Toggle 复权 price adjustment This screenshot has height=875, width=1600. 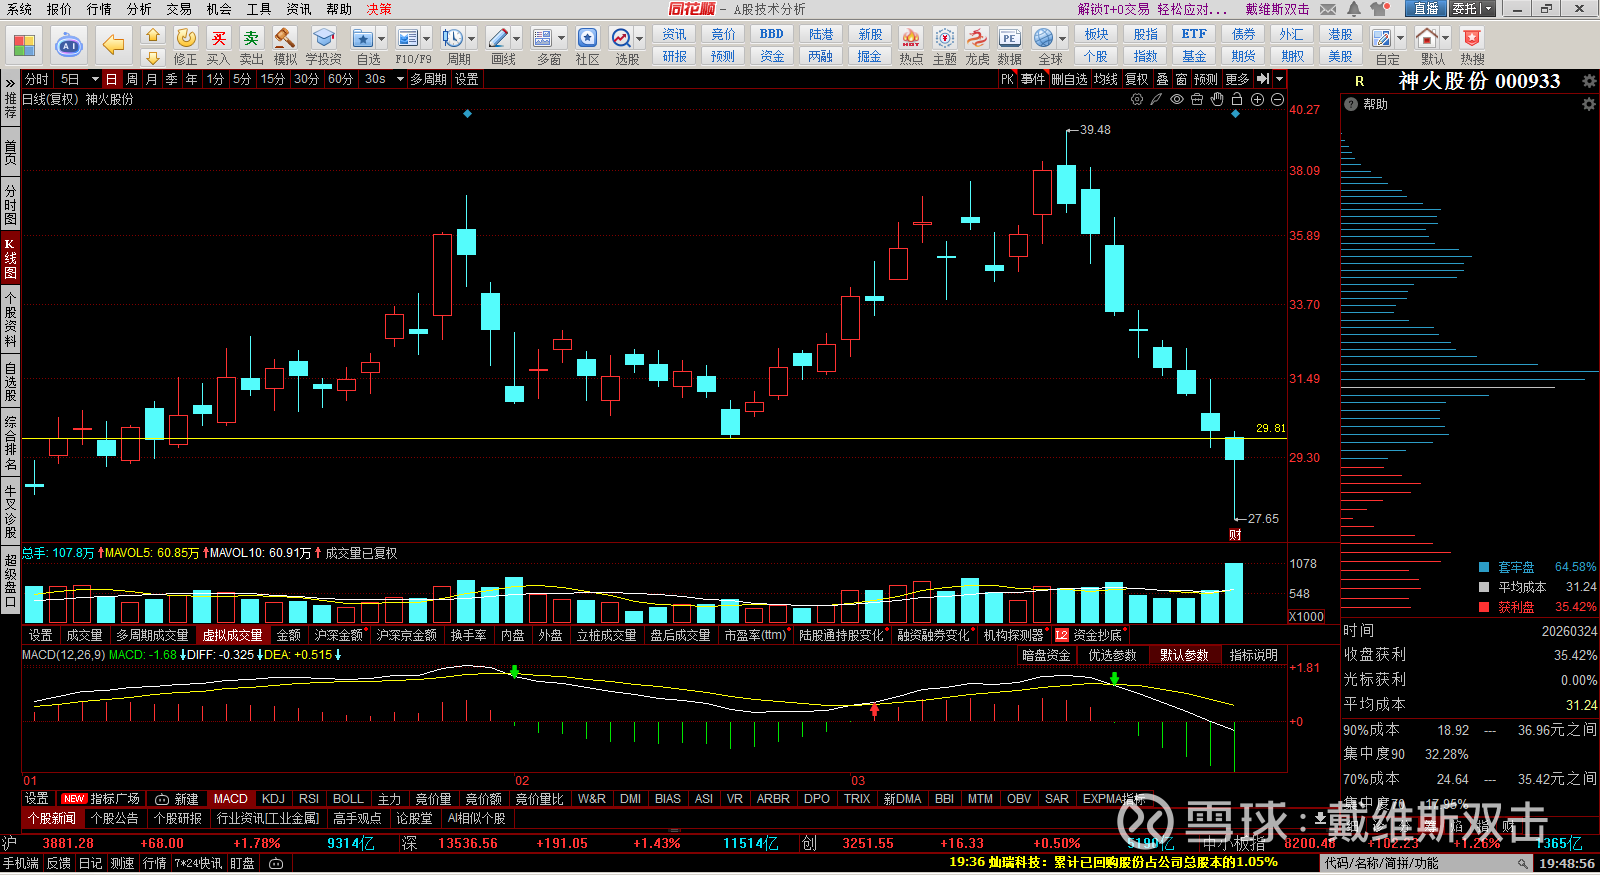1137,79
